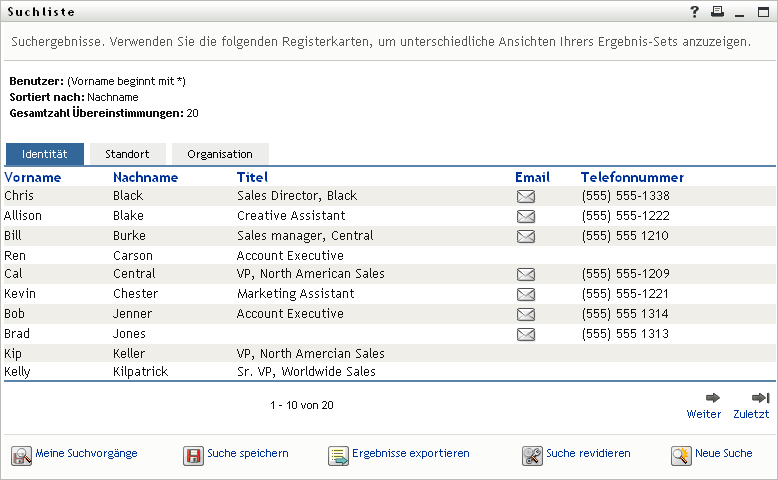
Task: Click the Suche revidieren link
Action: pos(588,453)
